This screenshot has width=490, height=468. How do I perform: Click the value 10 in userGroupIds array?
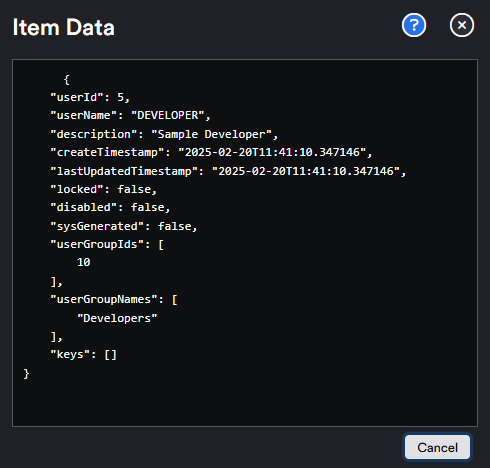83,262
